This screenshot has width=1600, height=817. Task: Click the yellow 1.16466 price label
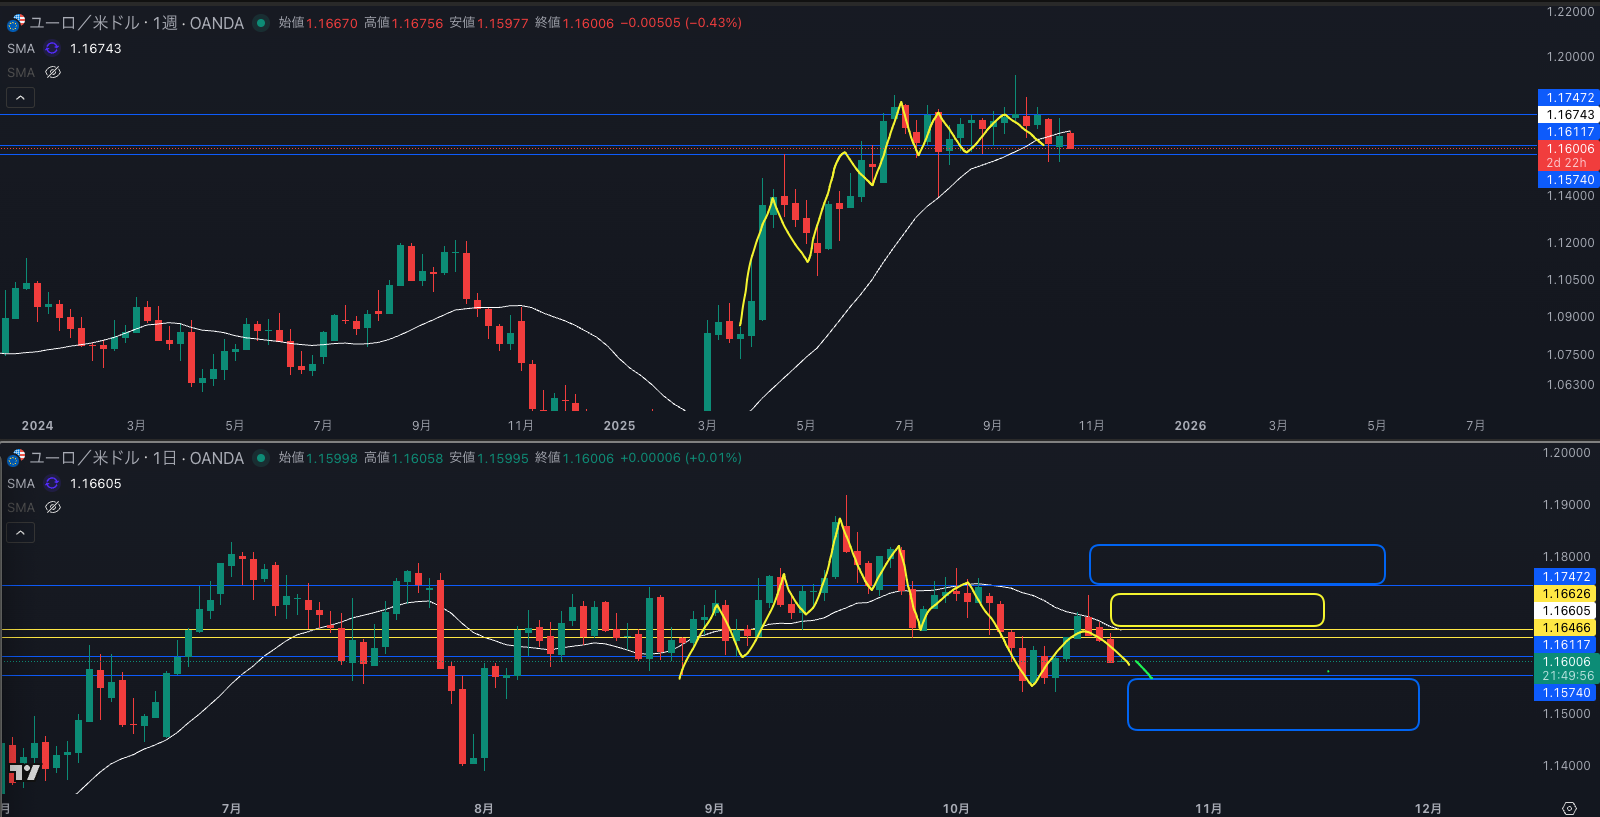pos(1566,628)
